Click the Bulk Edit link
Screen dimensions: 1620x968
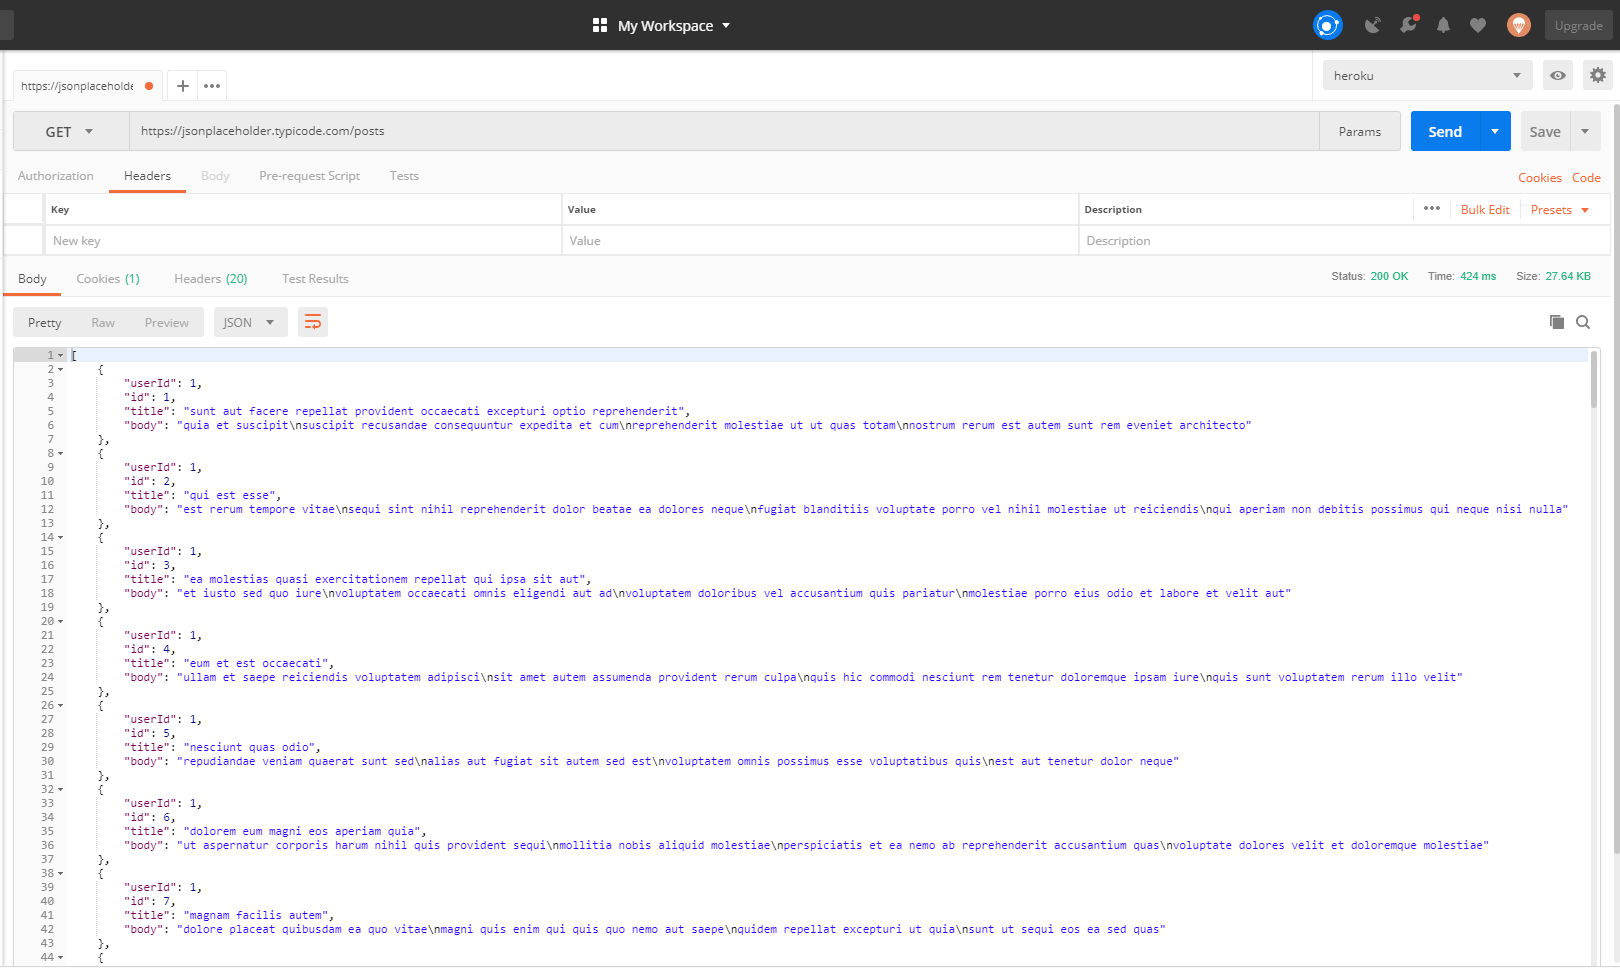(1485, 210)
